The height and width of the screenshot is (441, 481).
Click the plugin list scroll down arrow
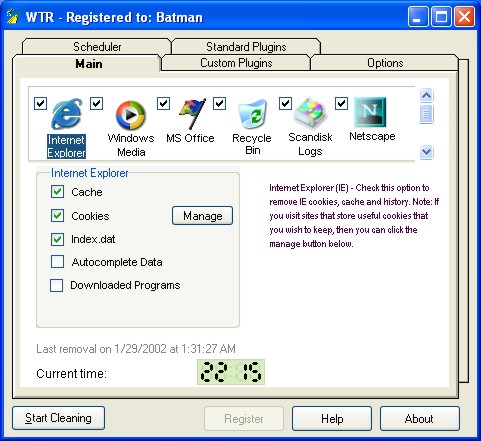pyautogui.click(x=426, y=152)
